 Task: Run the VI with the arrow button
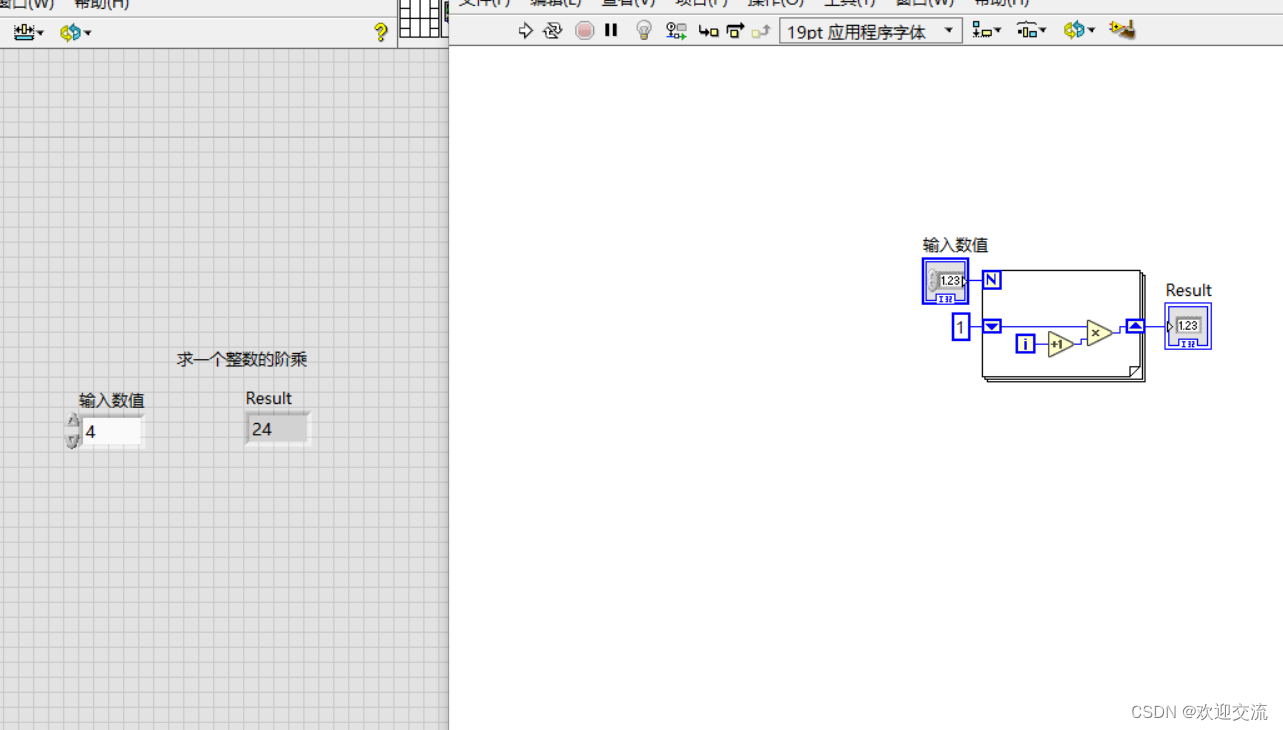coord(525,31)
